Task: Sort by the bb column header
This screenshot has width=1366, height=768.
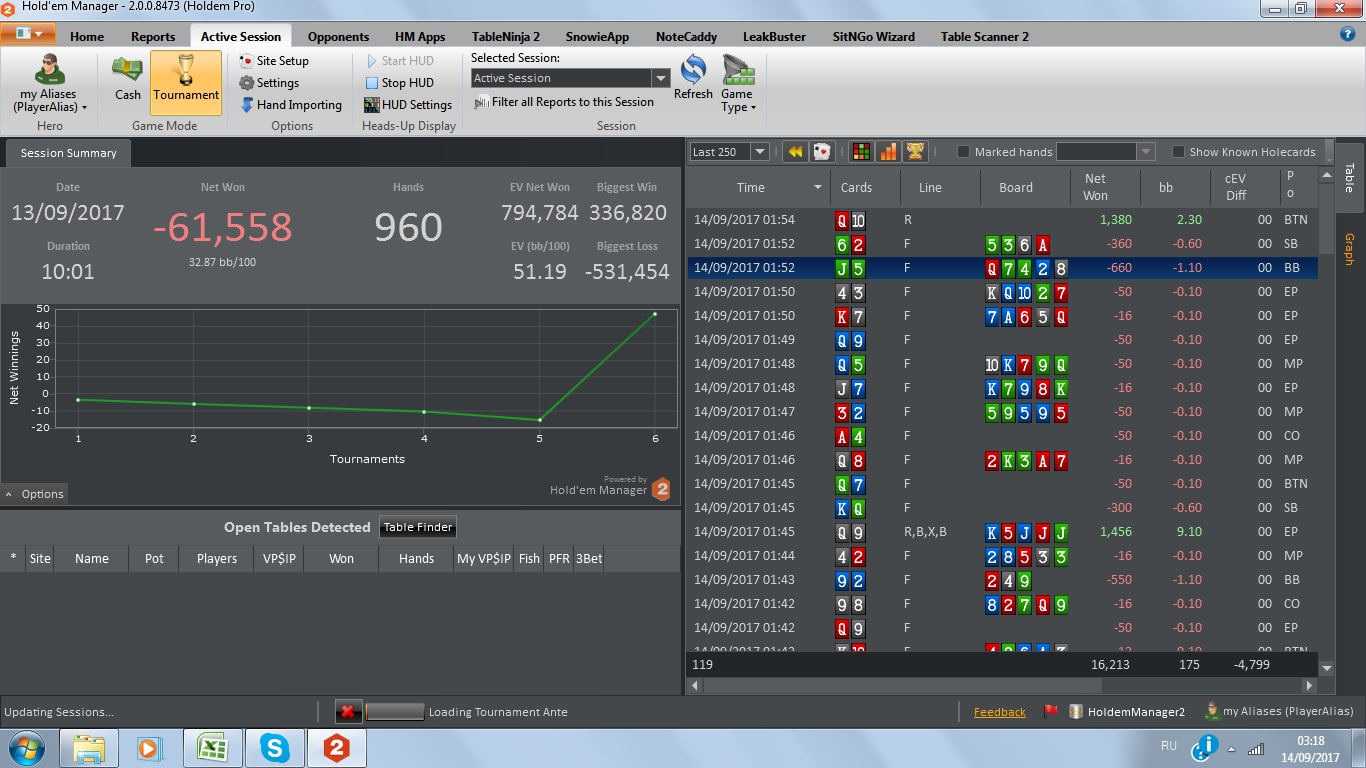Action: coord(1166,187)
